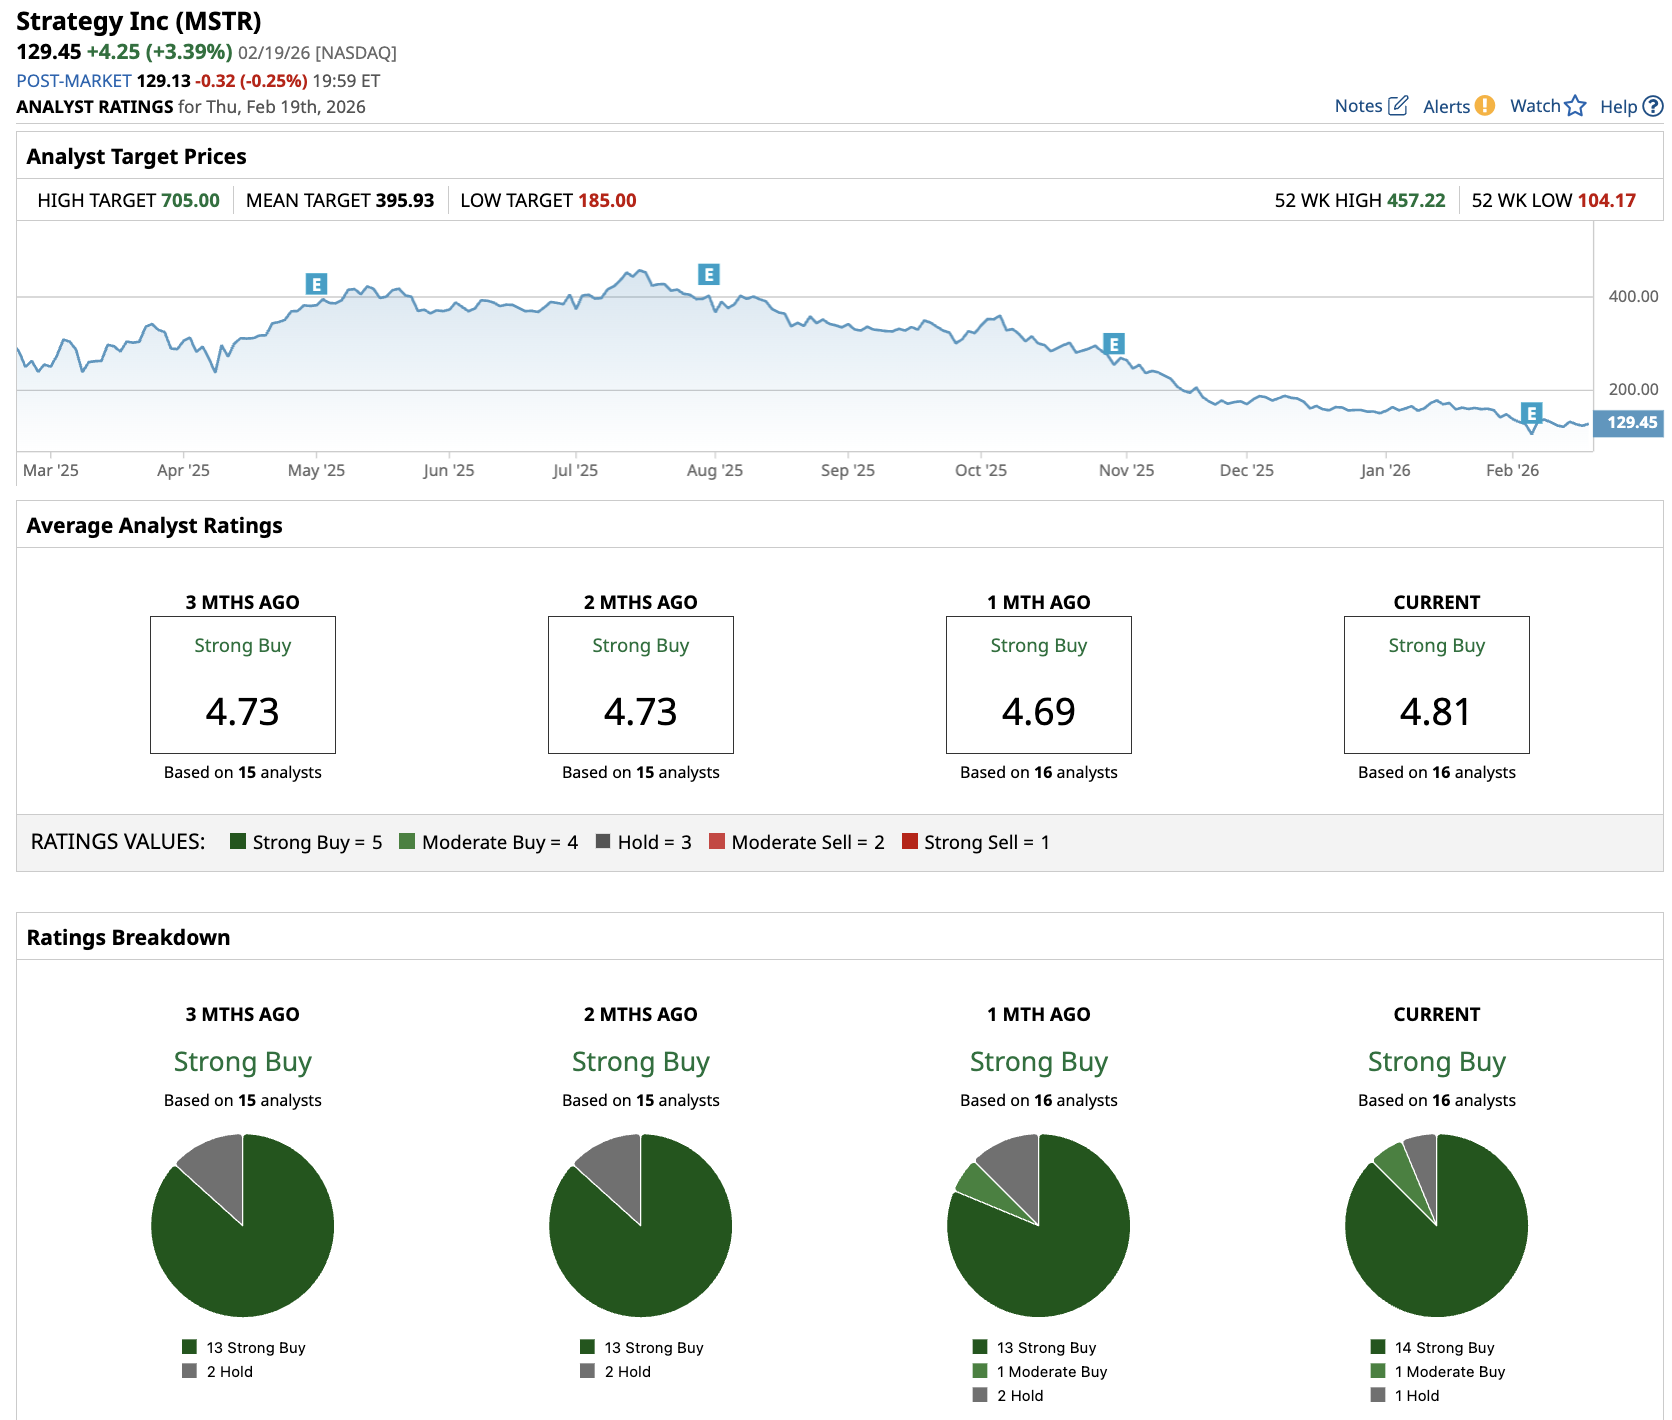Click the POST-MARKET label
The width and height of the screenshot is (1672, 1420).
point(74,81)
